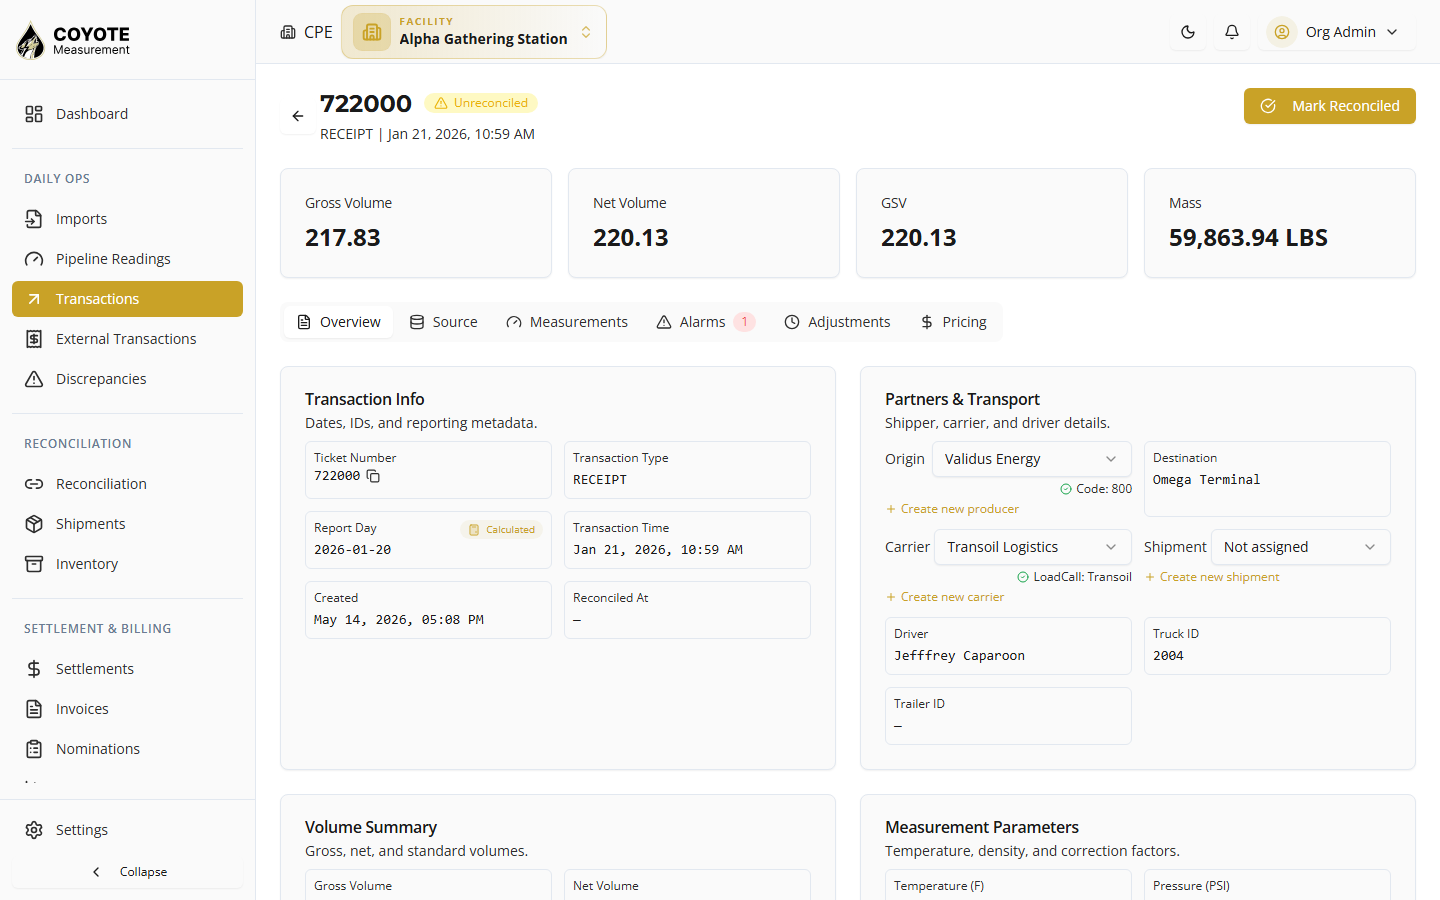This screenshot has height=900, width=1440.
Task: Click the Calculated badge on Report Day
Action: pos(502,530)
